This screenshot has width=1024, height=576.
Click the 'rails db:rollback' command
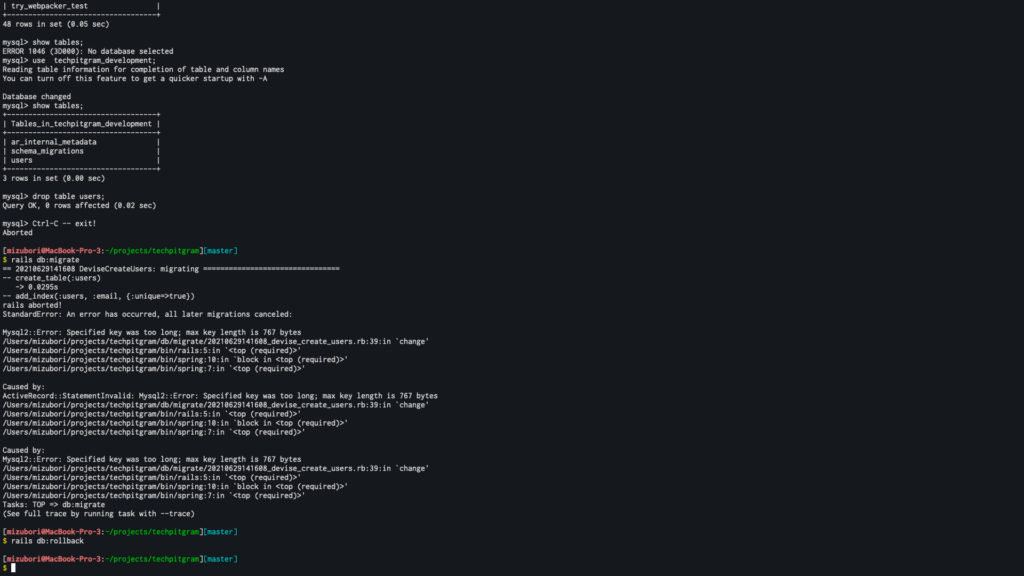pos(47,541)
